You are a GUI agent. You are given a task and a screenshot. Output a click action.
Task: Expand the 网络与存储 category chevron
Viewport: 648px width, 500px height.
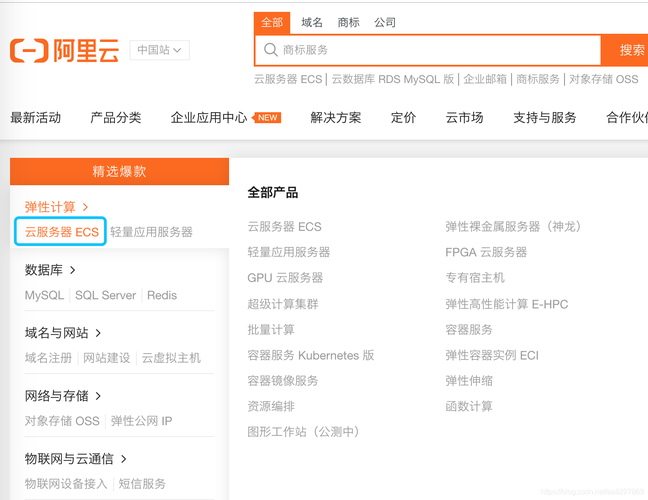[x=98, y=395]
